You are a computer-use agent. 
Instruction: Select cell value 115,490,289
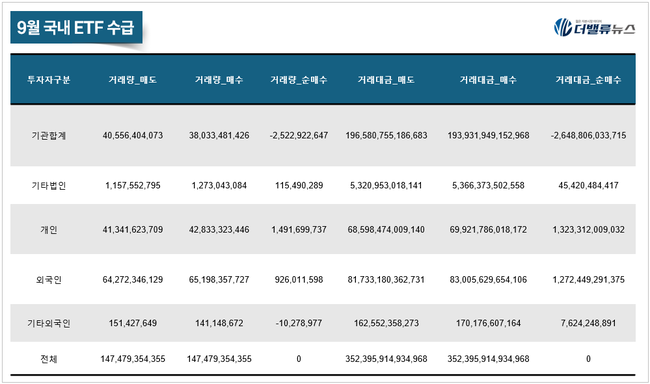(299, 185)
